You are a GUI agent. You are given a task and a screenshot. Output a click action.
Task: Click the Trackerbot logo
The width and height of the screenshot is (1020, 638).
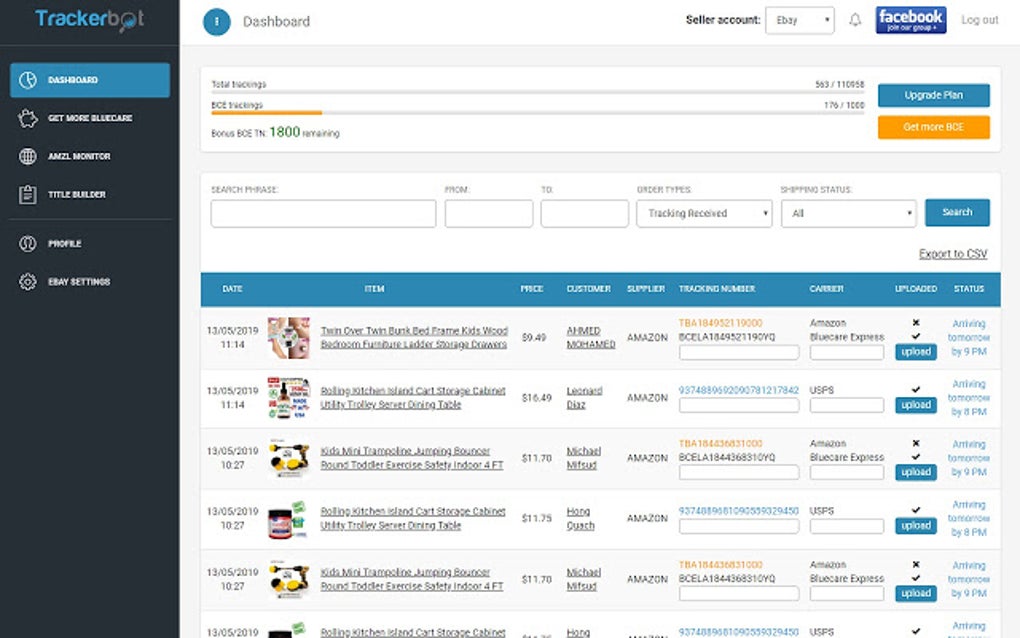pyautogui.click(x=90, y=20)
